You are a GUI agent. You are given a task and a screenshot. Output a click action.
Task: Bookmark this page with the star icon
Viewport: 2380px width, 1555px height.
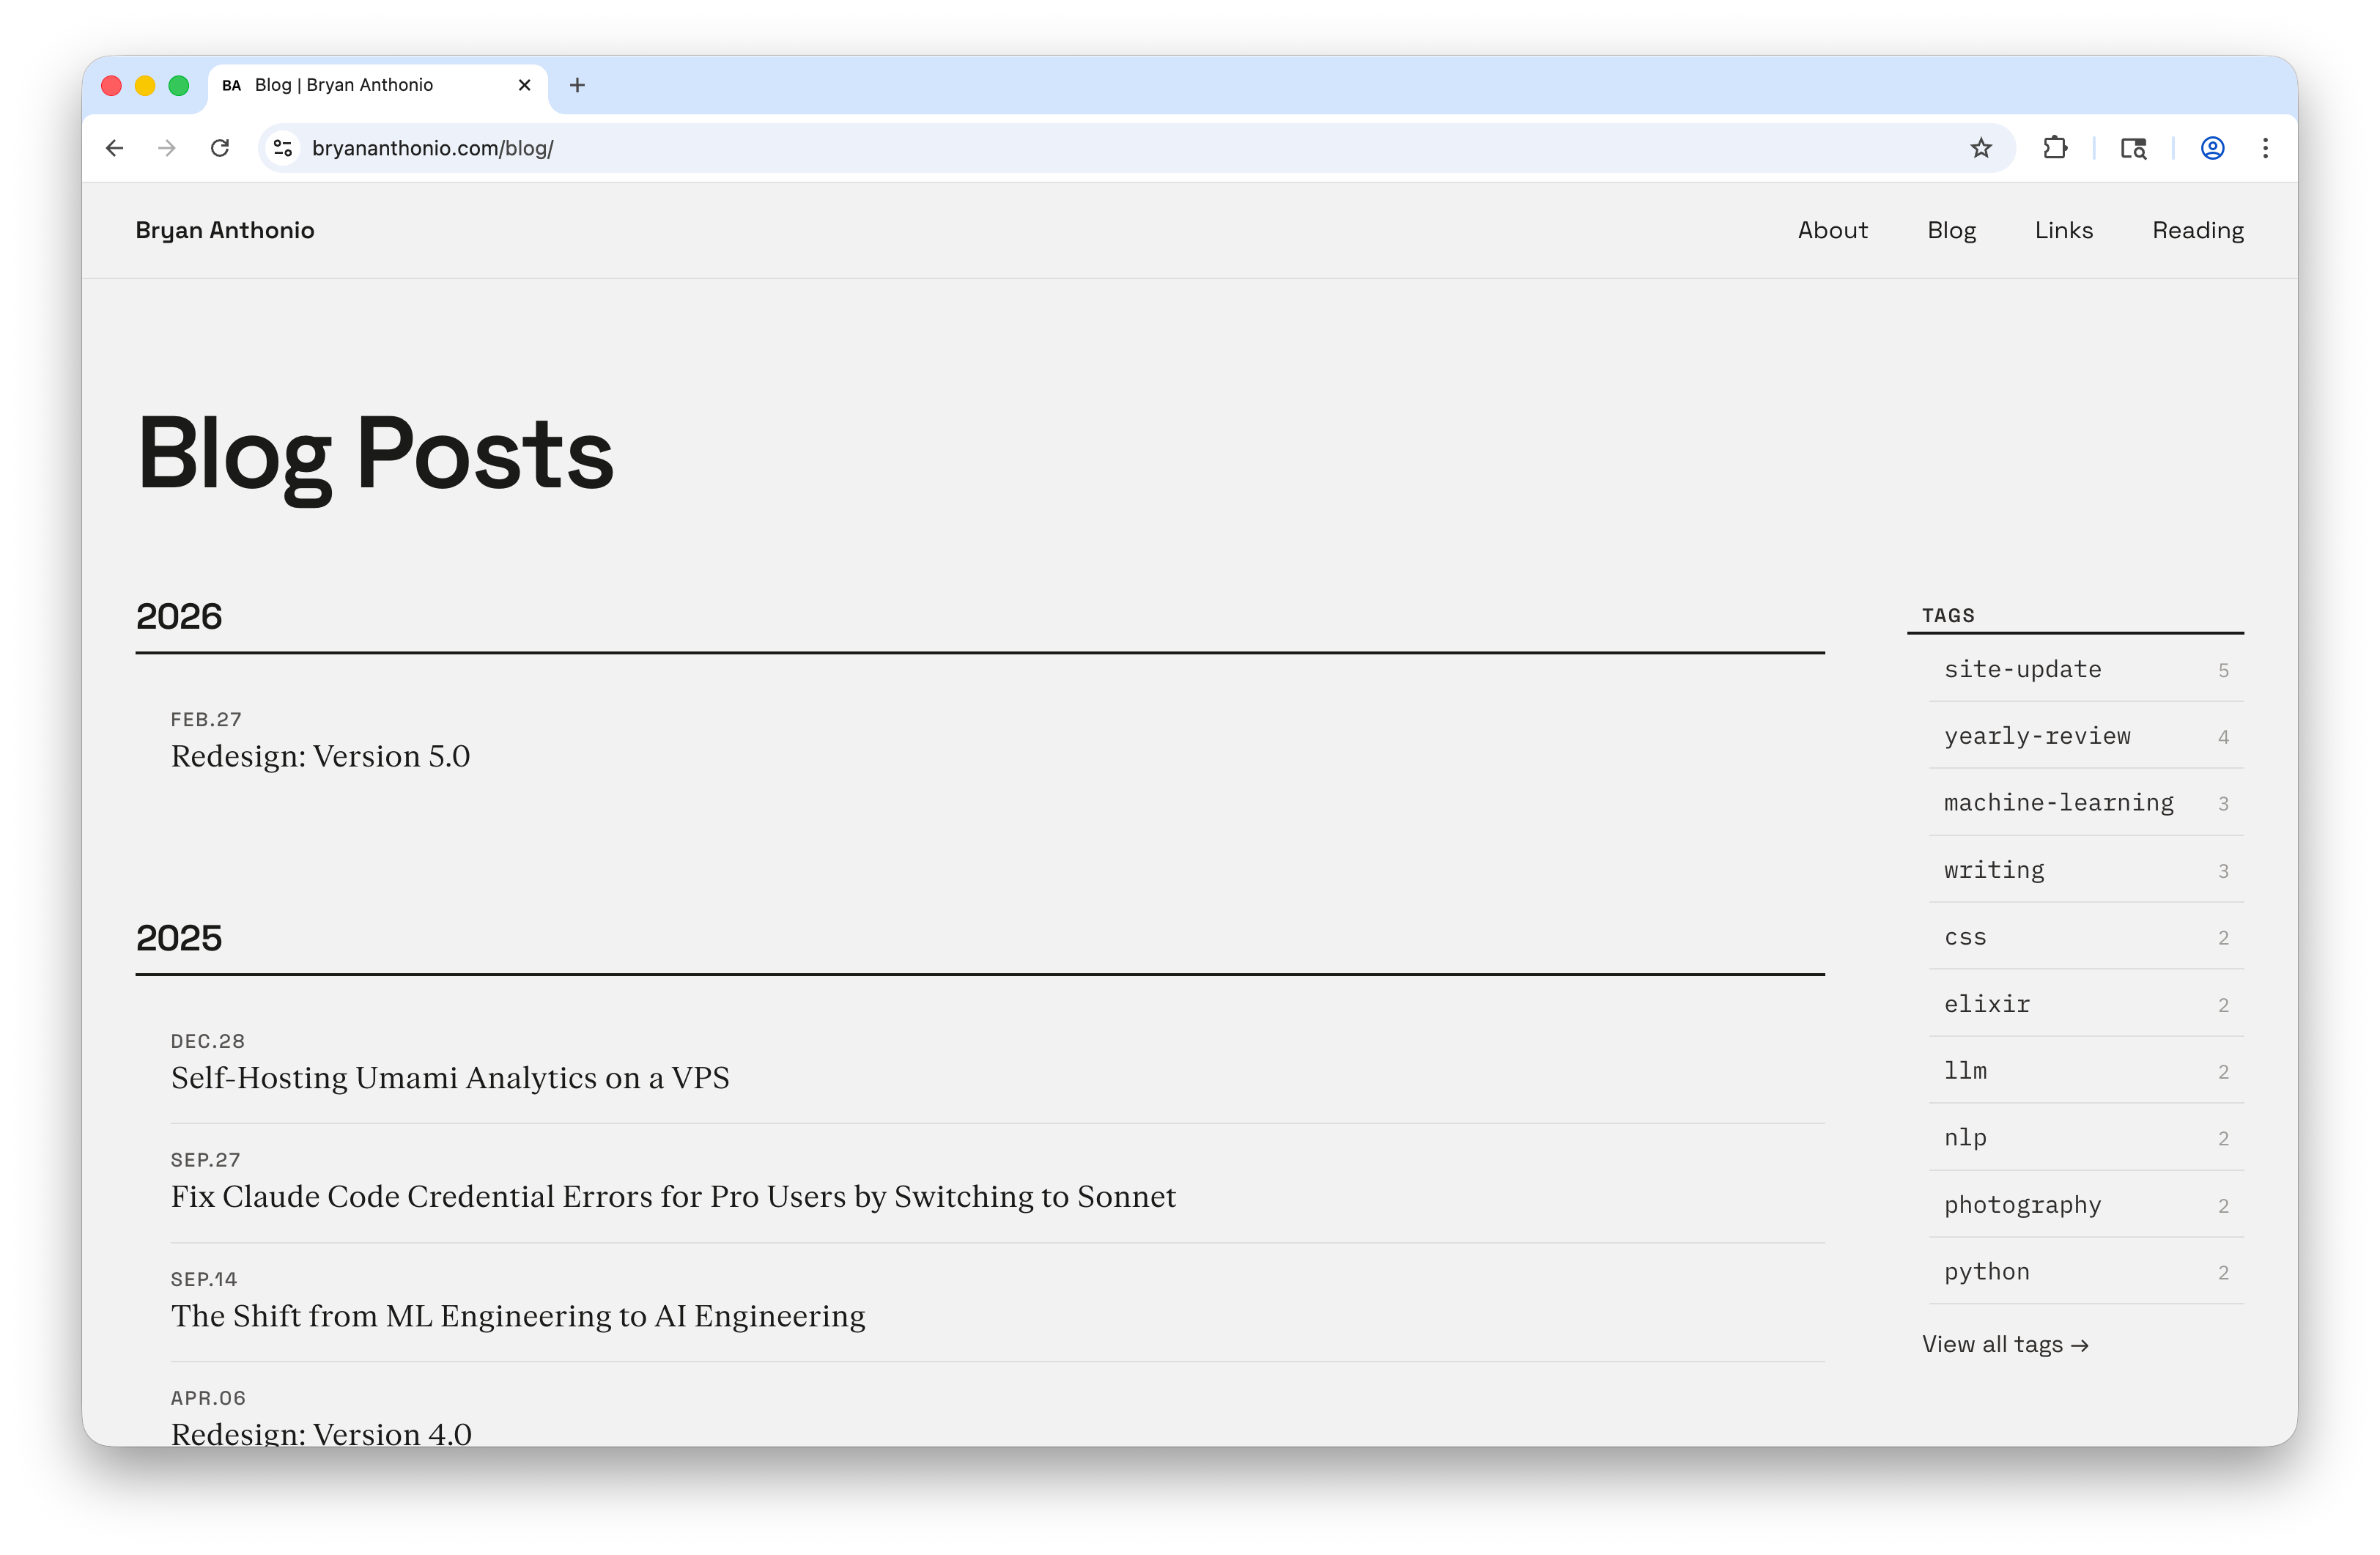[x=1979, y=148]
